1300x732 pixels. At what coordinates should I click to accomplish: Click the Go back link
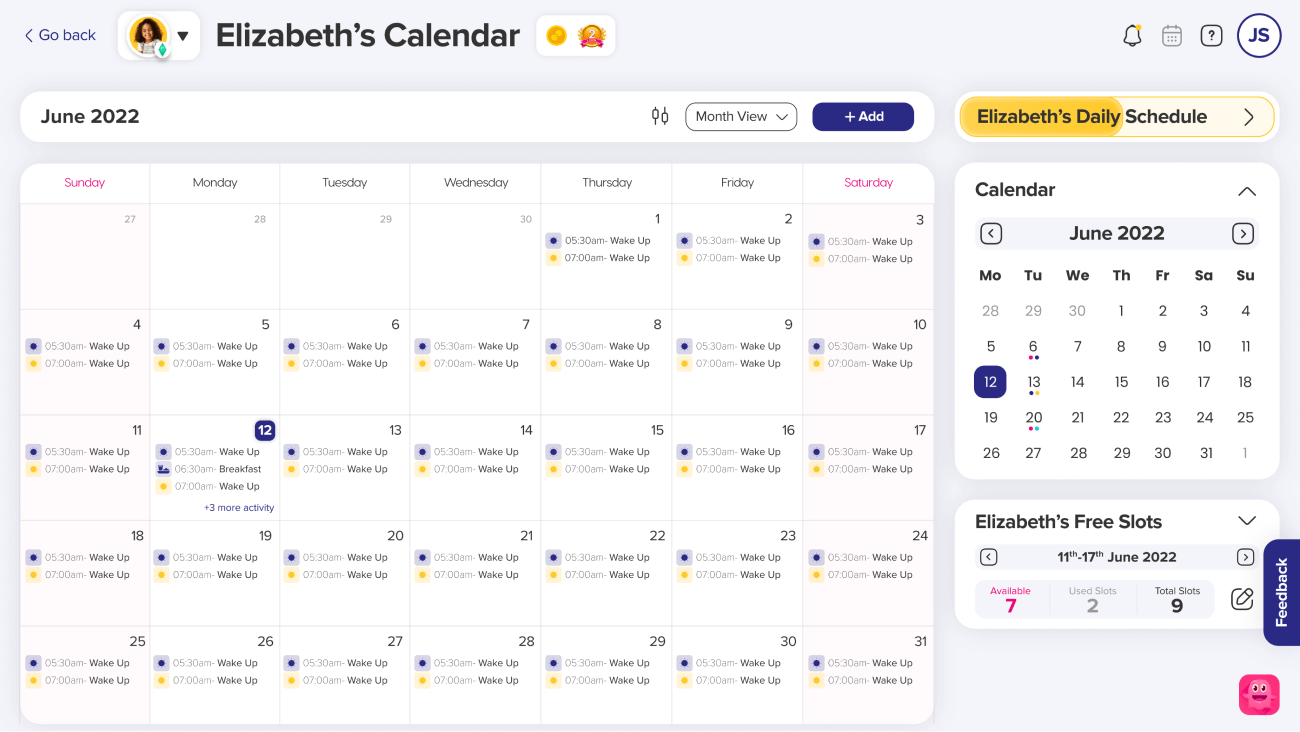[x=60, y=35]
